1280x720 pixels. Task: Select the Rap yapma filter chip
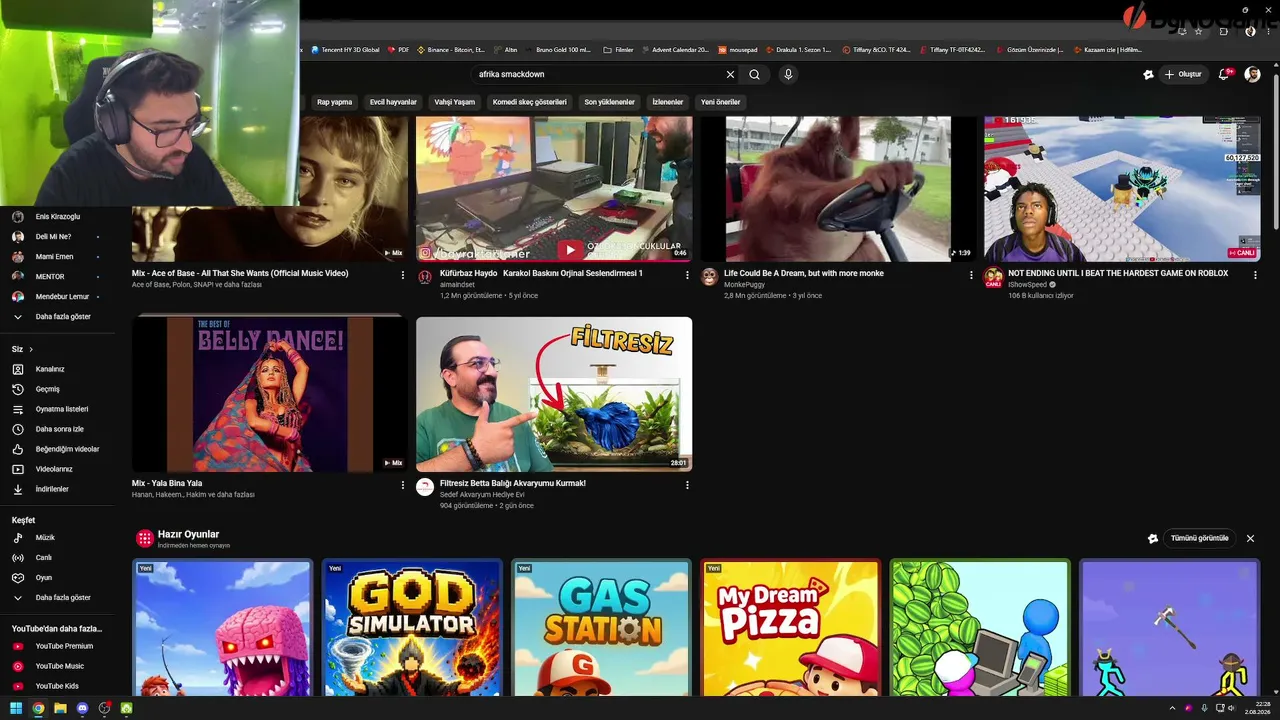(334, 102)
